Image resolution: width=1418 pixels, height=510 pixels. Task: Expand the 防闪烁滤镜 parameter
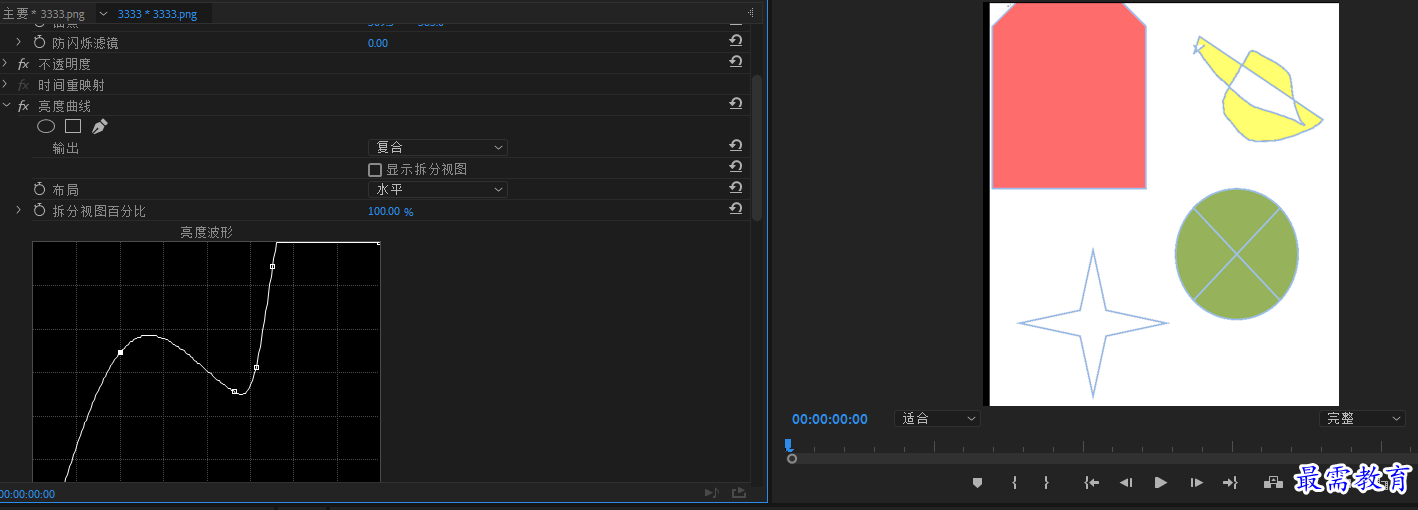pos(18,42)
